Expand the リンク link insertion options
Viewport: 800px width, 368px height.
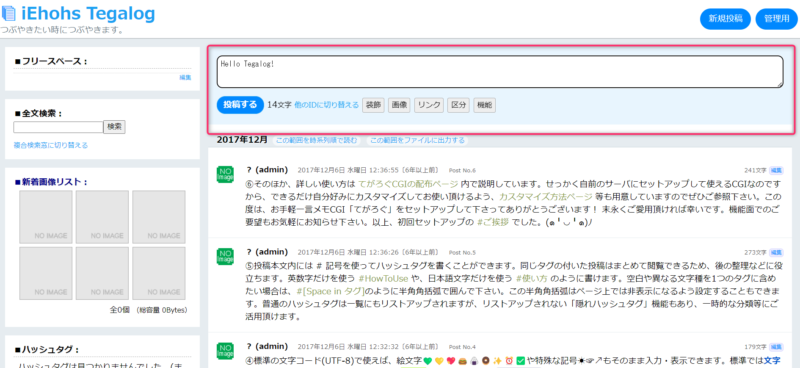[429, 105]
